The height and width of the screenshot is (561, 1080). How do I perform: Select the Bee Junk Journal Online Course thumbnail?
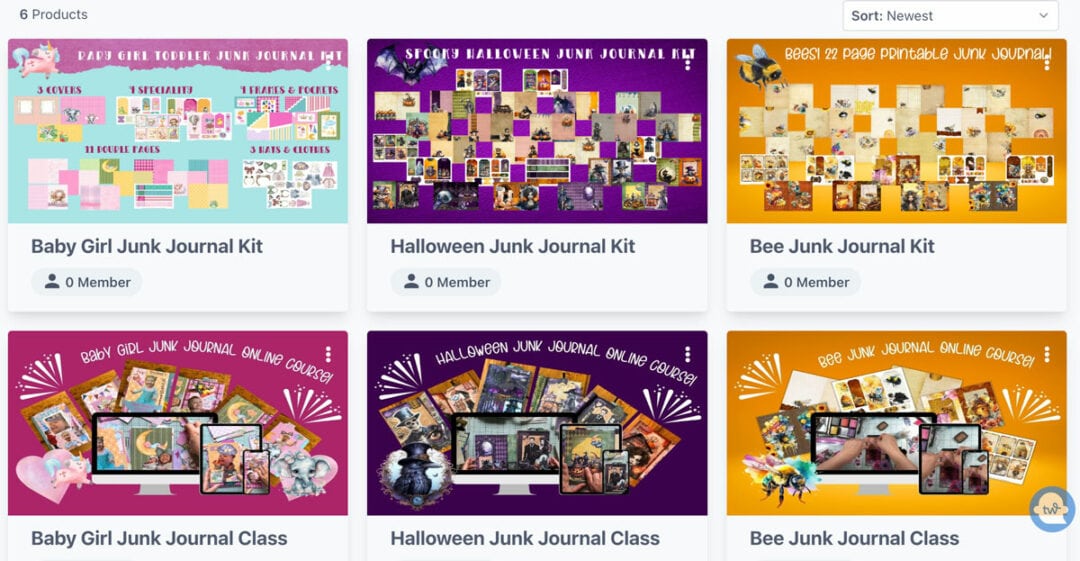(897, 423)
